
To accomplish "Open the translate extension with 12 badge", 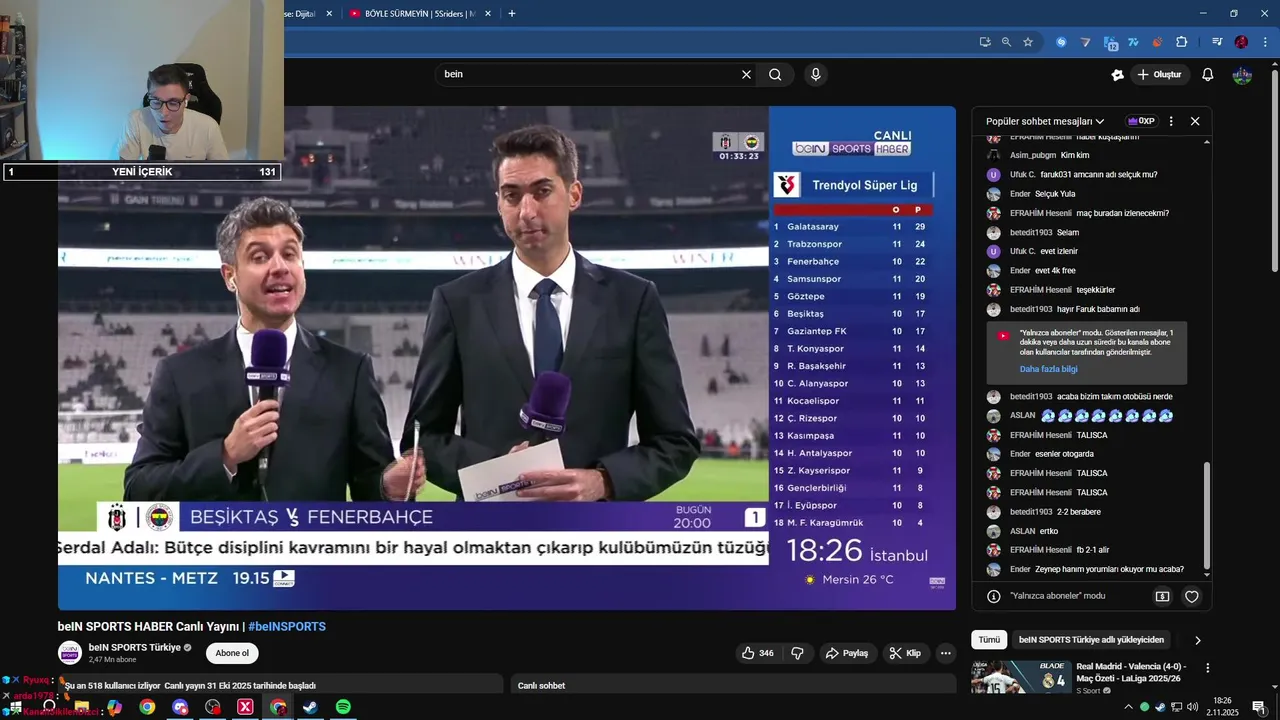I will 1110,42.
